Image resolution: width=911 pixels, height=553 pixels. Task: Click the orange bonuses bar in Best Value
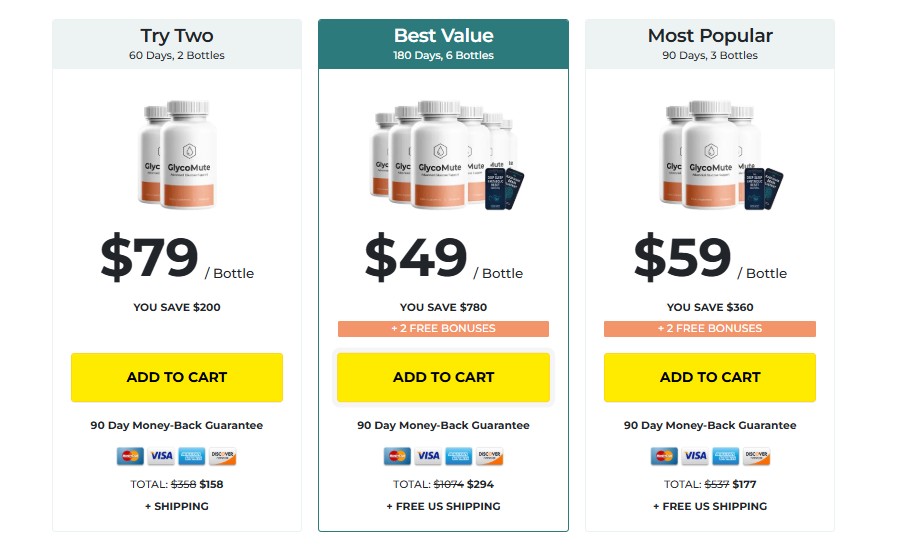pyautogui.click(x=443, y=329)
